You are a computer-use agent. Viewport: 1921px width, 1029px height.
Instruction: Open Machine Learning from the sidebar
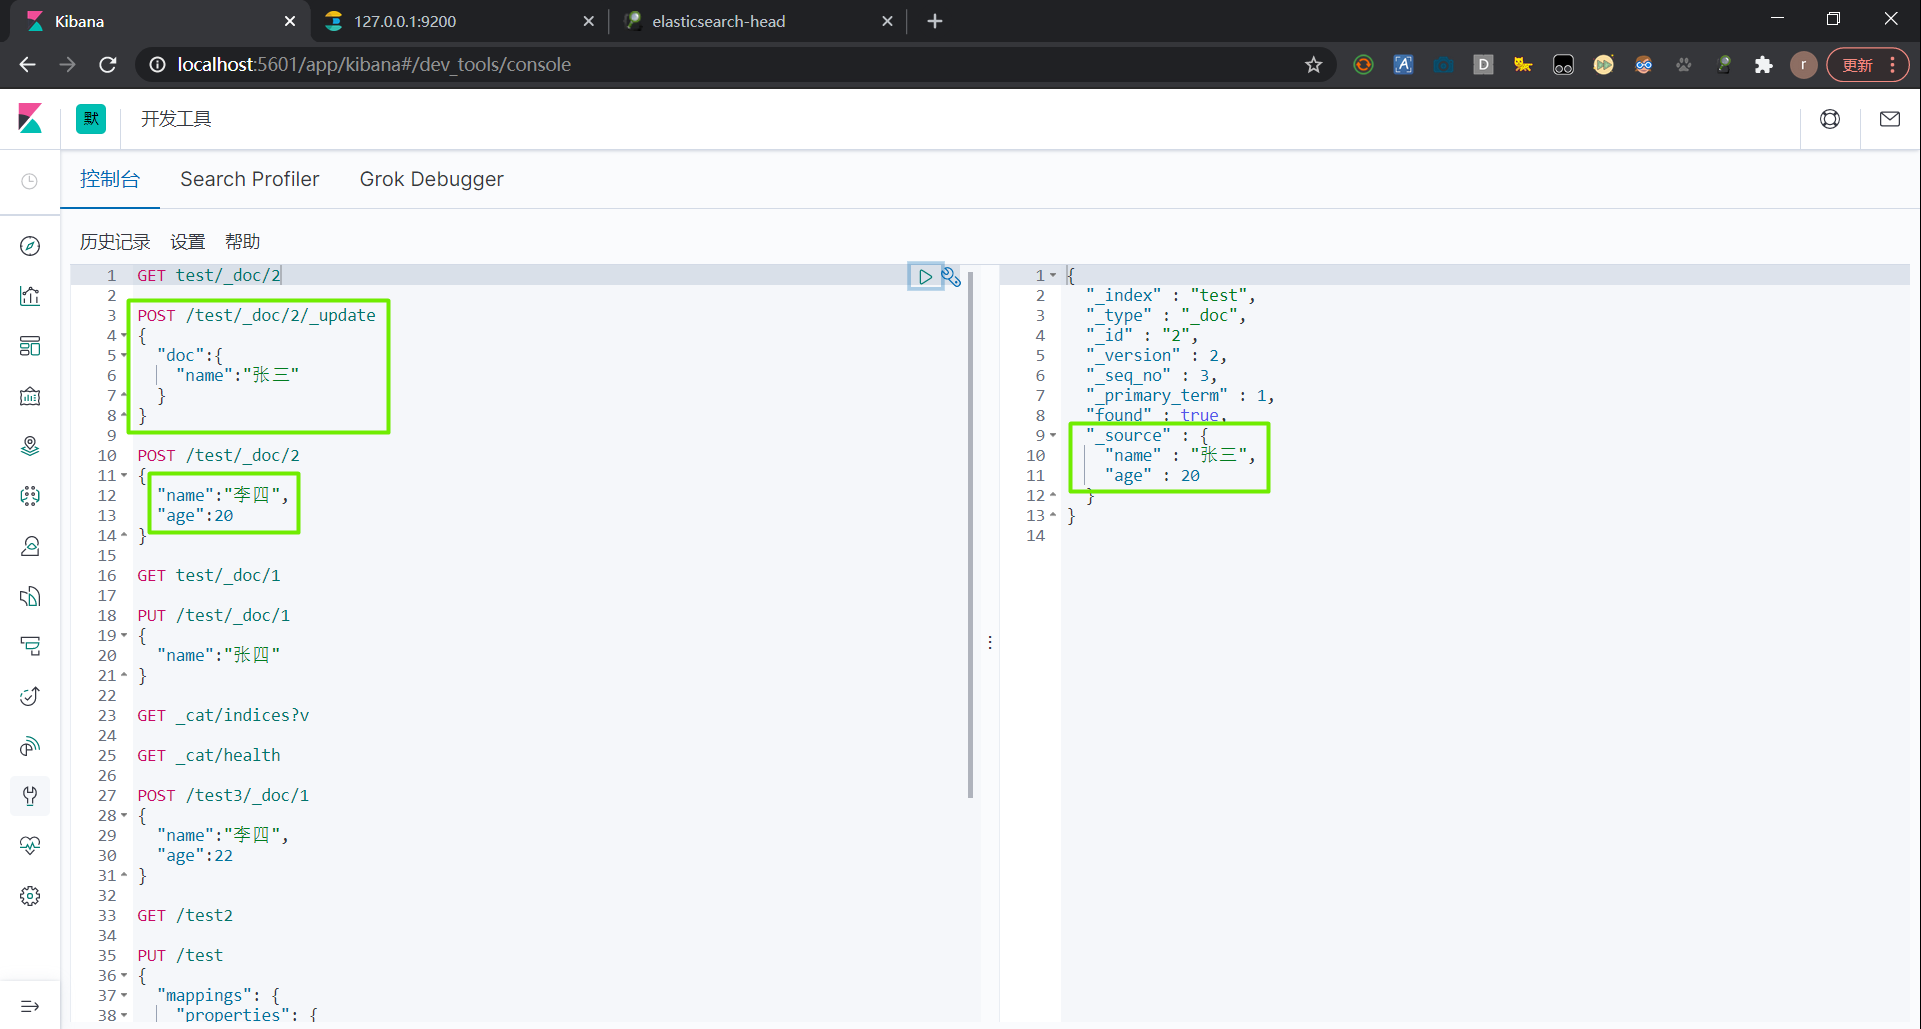(x=30, y=496)
